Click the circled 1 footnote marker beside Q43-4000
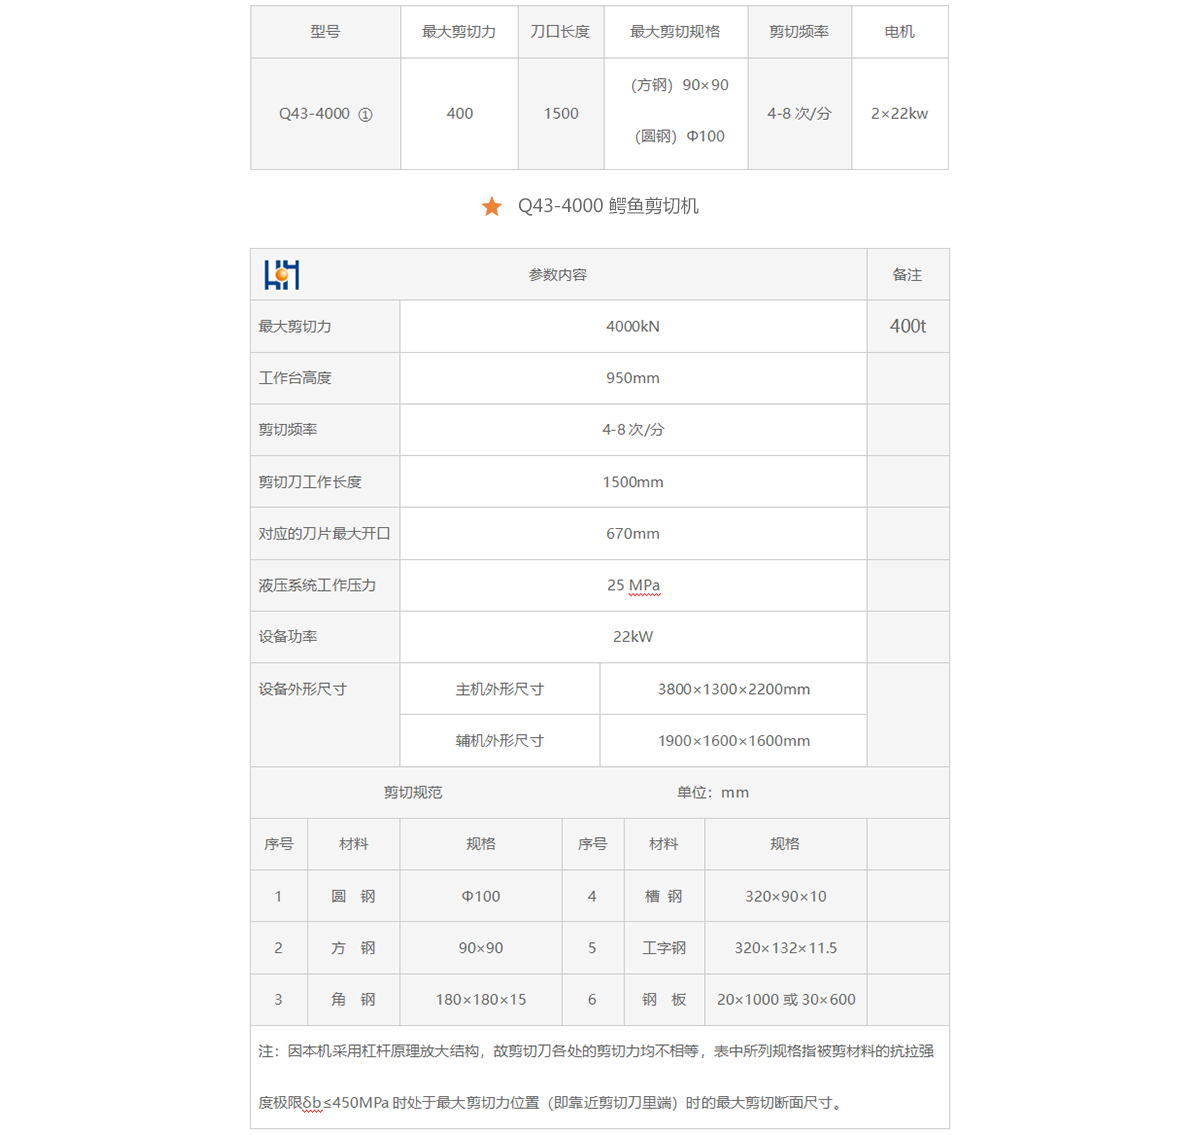1200x1135 pixels. coord(365,115)
